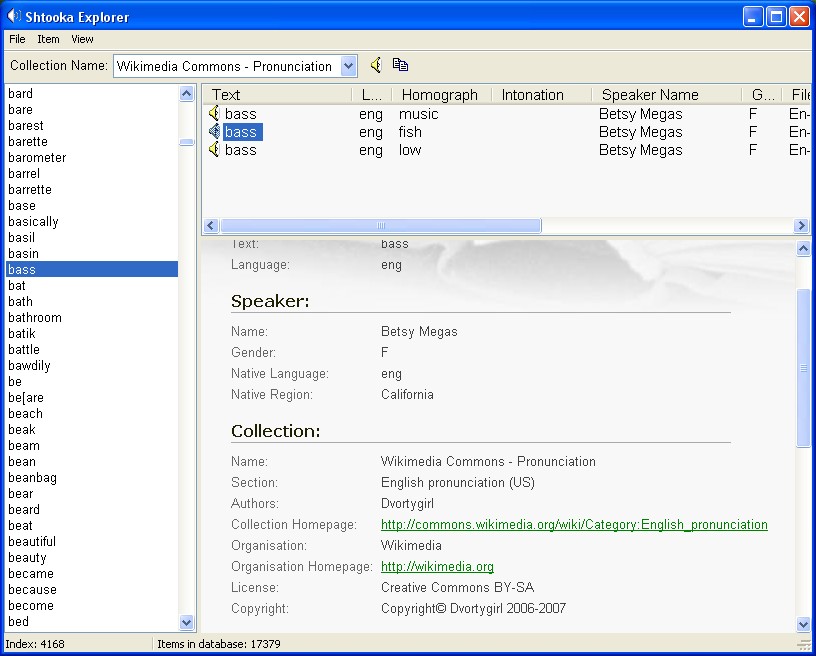Click the down arrow of word list scrollbar
Screen dimensions: 816x656
(x=186, y=622)
